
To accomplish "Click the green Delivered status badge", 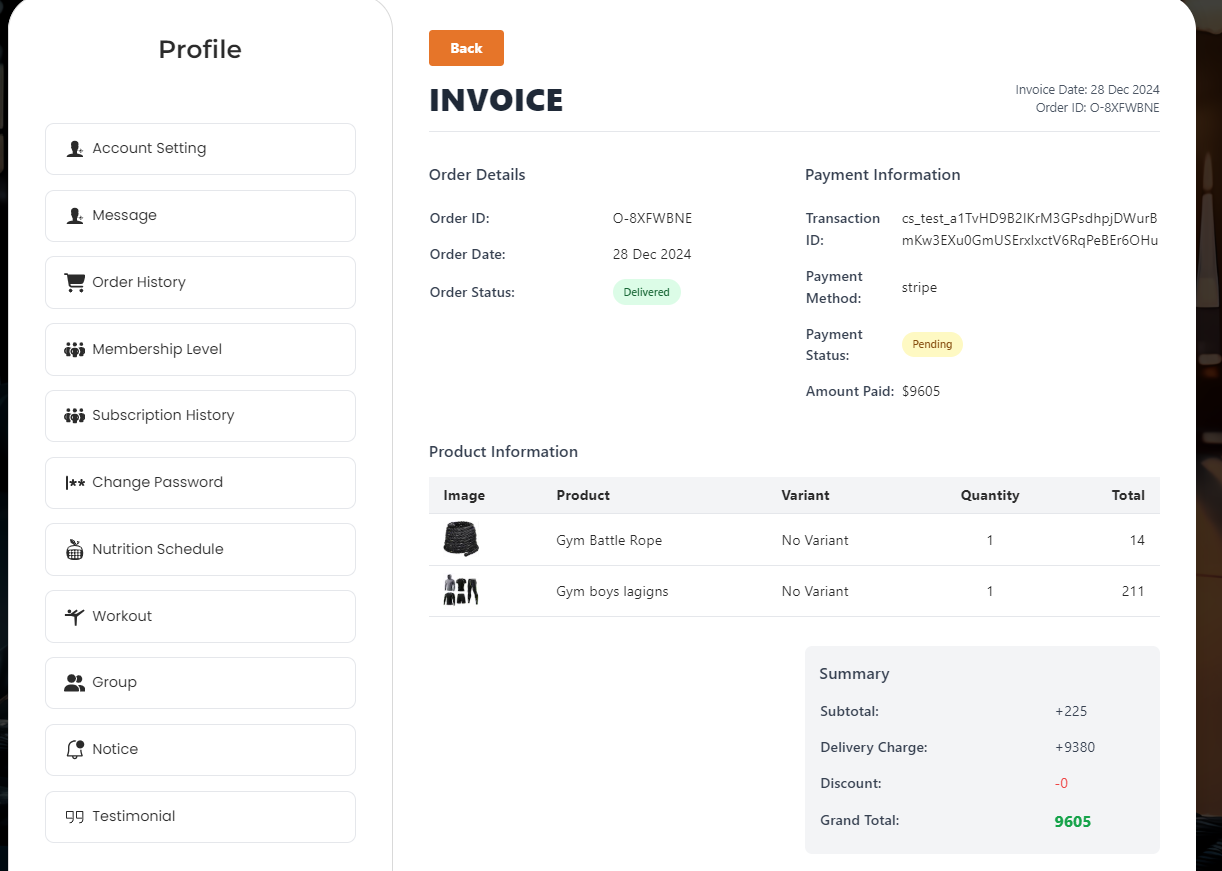I will (646, 292).
